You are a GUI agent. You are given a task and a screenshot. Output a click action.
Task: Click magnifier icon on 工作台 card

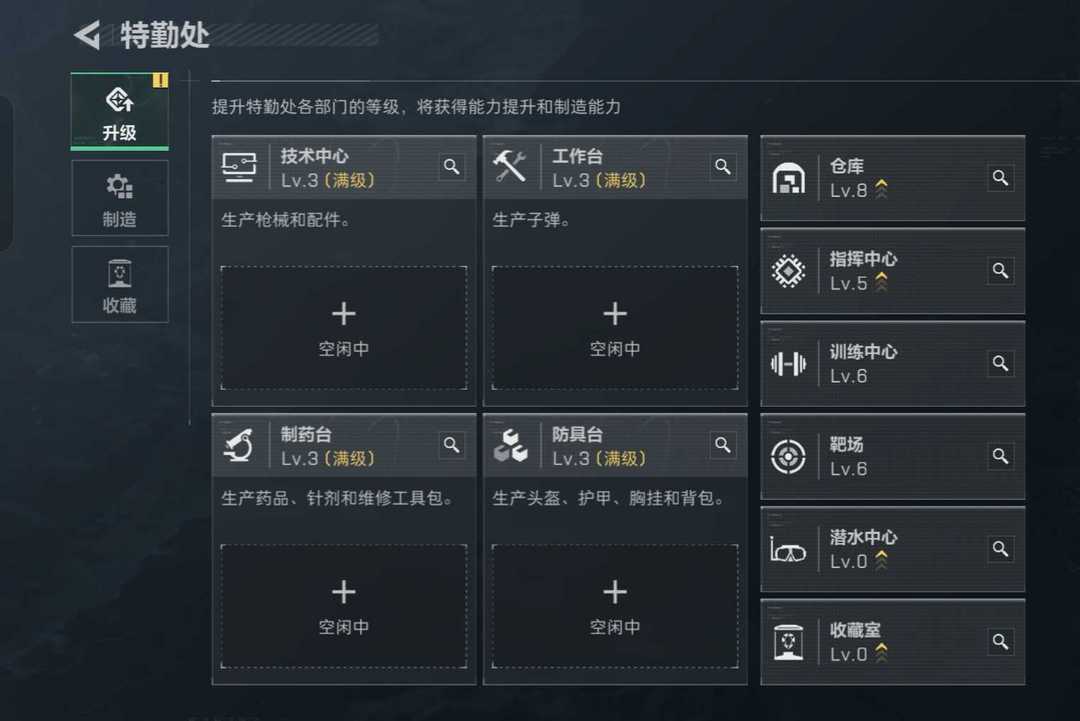723,167
